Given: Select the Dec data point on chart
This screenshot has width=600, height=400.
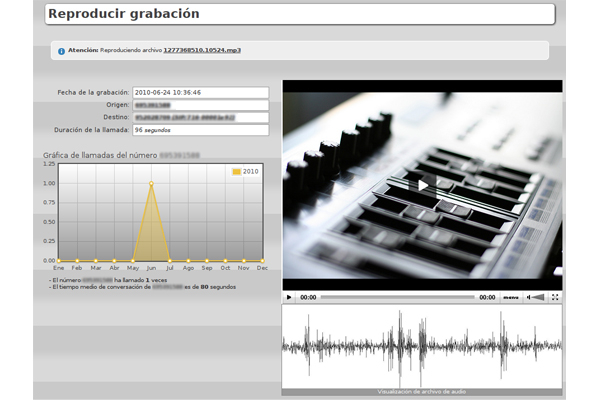Looking at the screenshot, I should click(262, 260).
